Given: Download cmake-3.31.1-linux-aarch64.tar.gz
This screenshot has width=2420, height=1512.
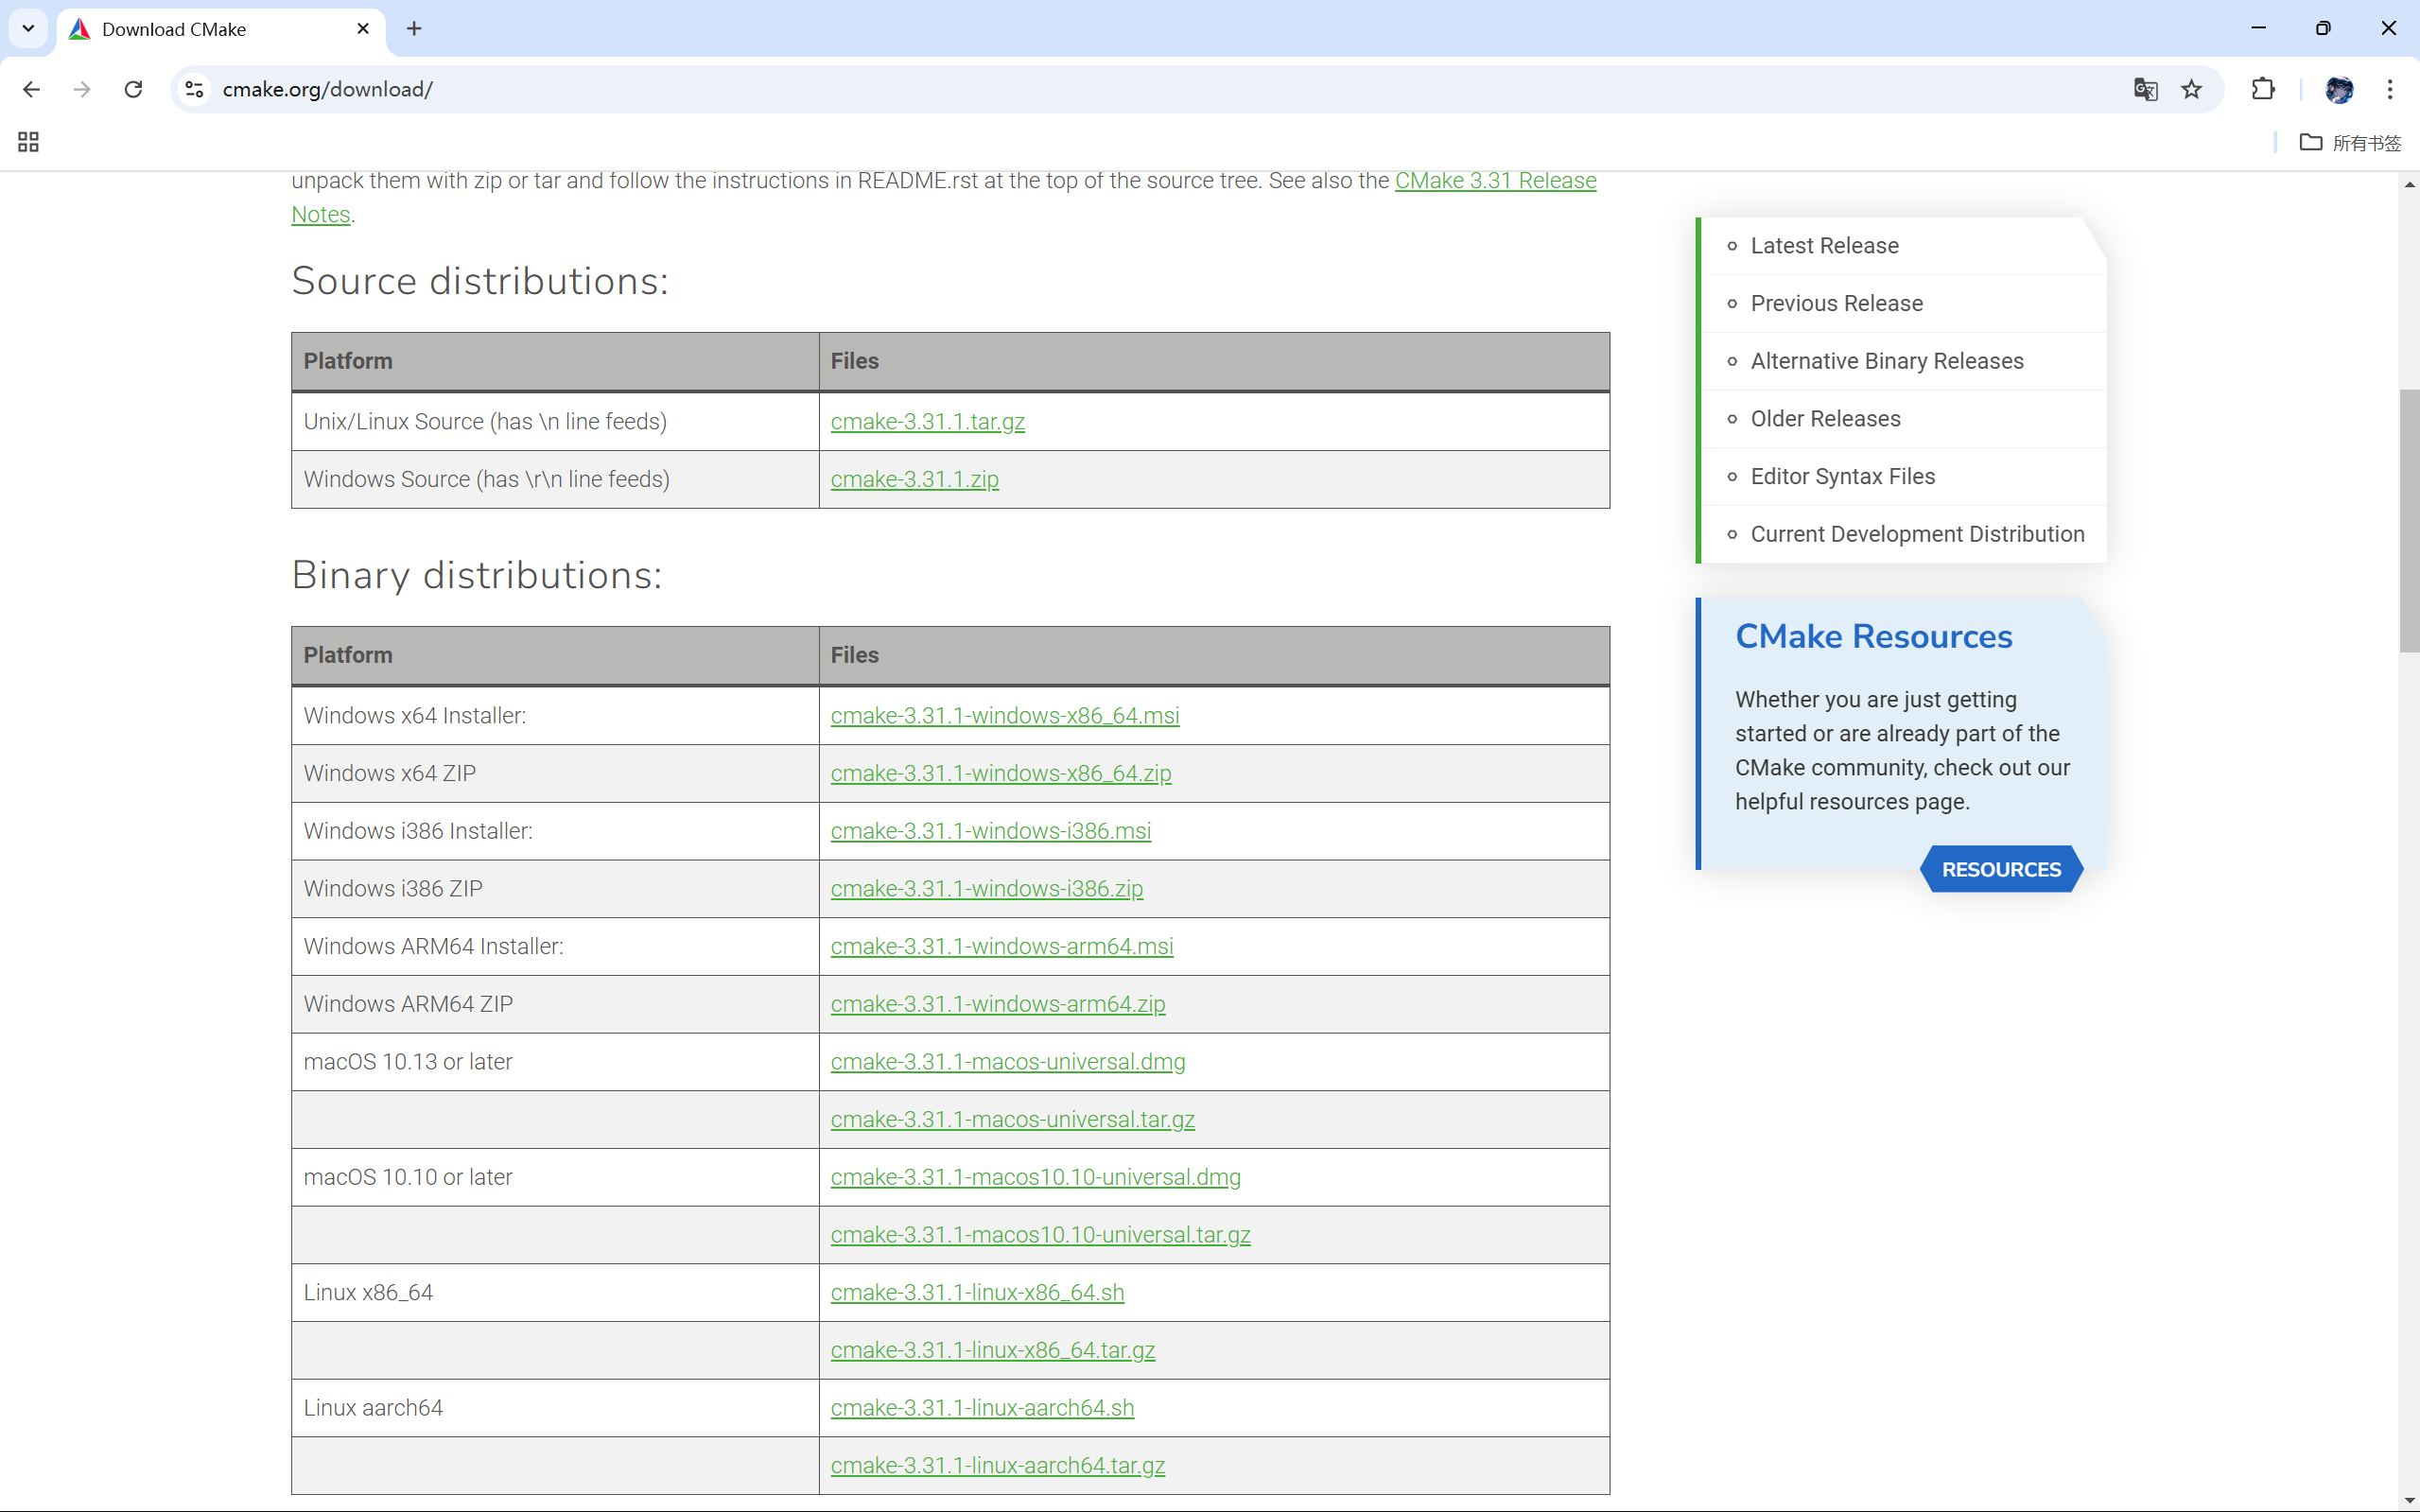Looking at the screenshot, I should pyautogui.click(x=997, y=1465).
